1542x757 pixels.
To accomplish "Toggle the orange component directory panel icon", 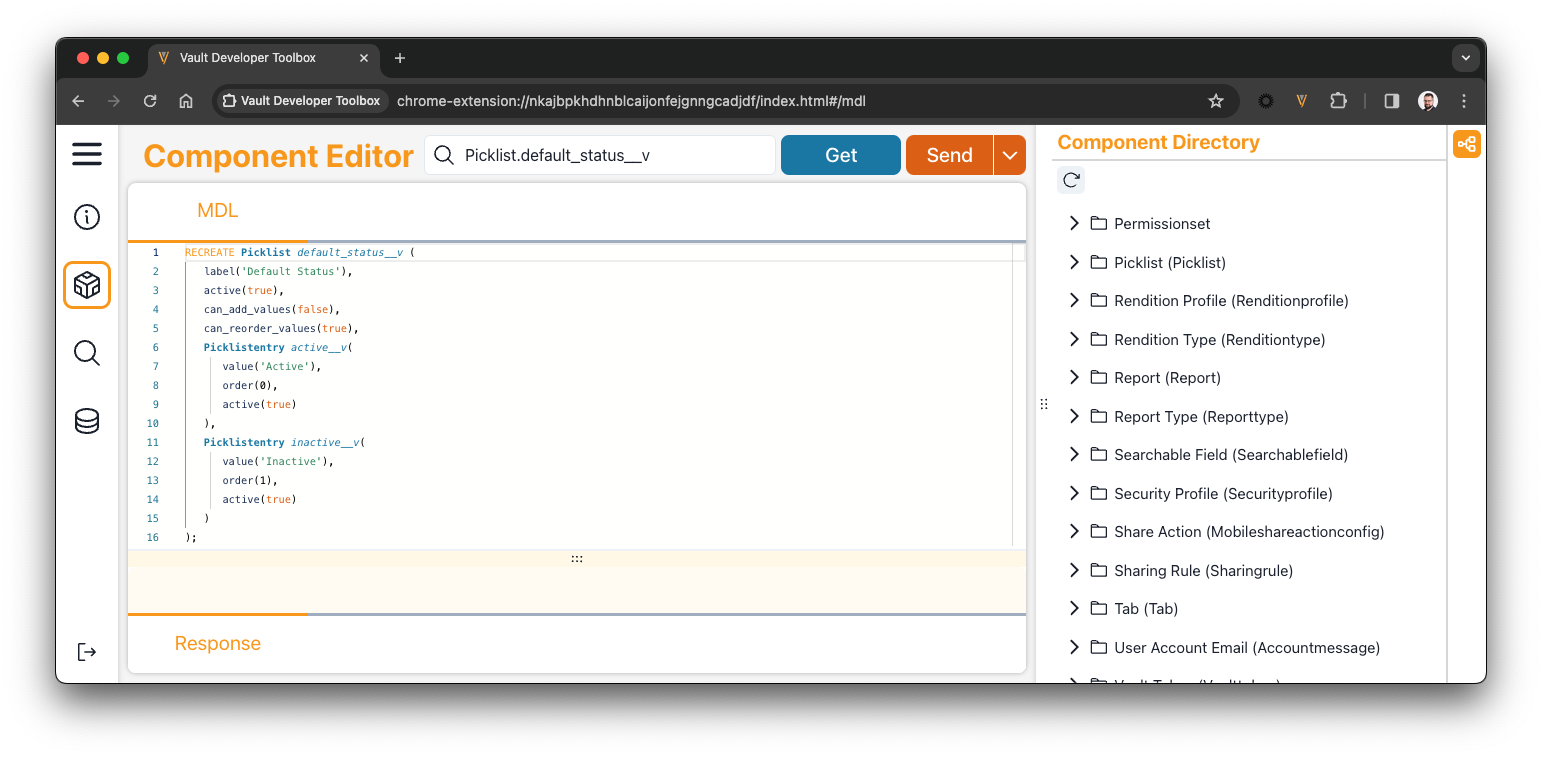I will [1467, 144].
